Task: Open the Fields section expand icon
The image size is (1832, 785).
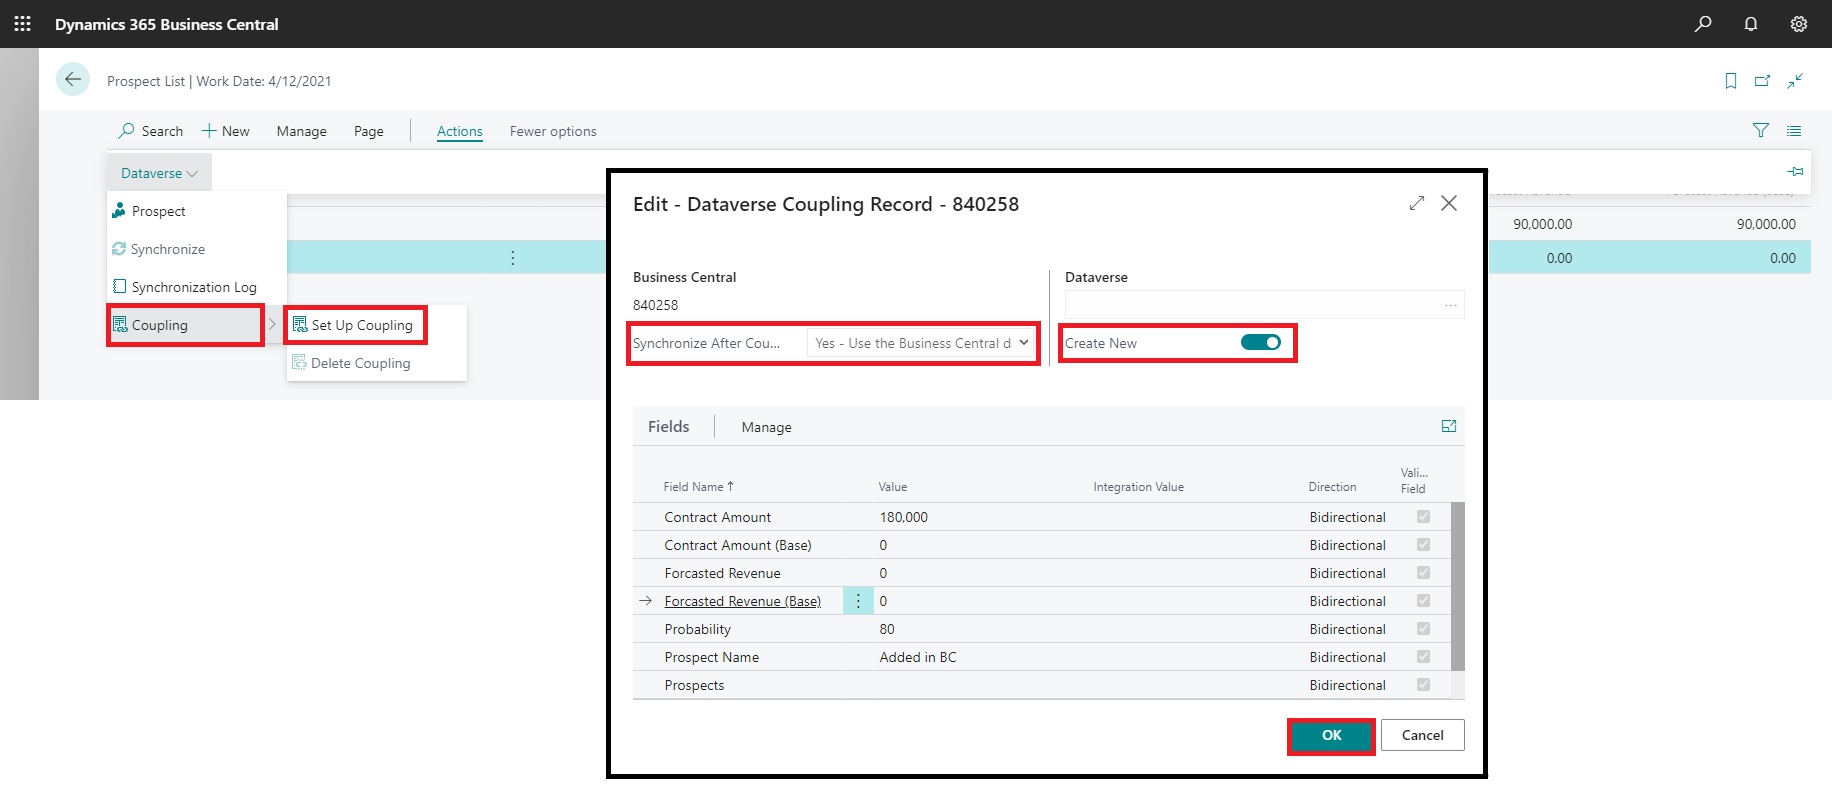Action: (x=1448, y=427)
